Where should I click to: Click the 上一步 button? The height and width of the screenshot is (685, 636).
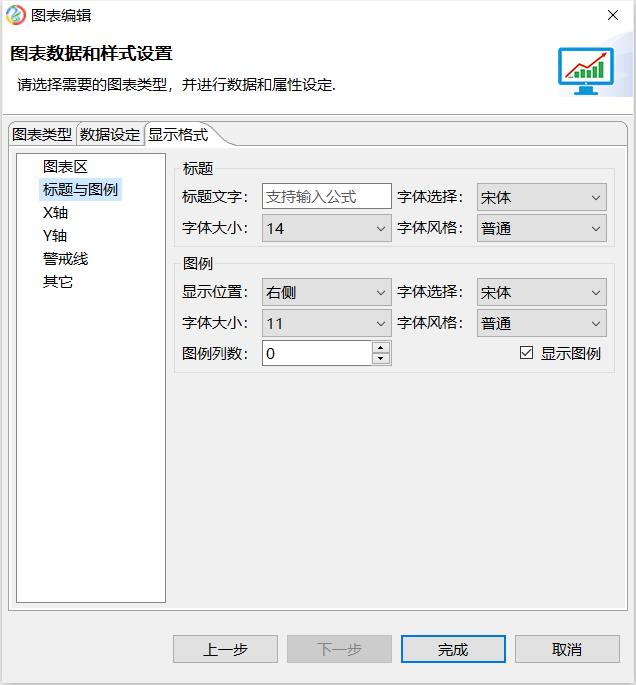[225, 649]
